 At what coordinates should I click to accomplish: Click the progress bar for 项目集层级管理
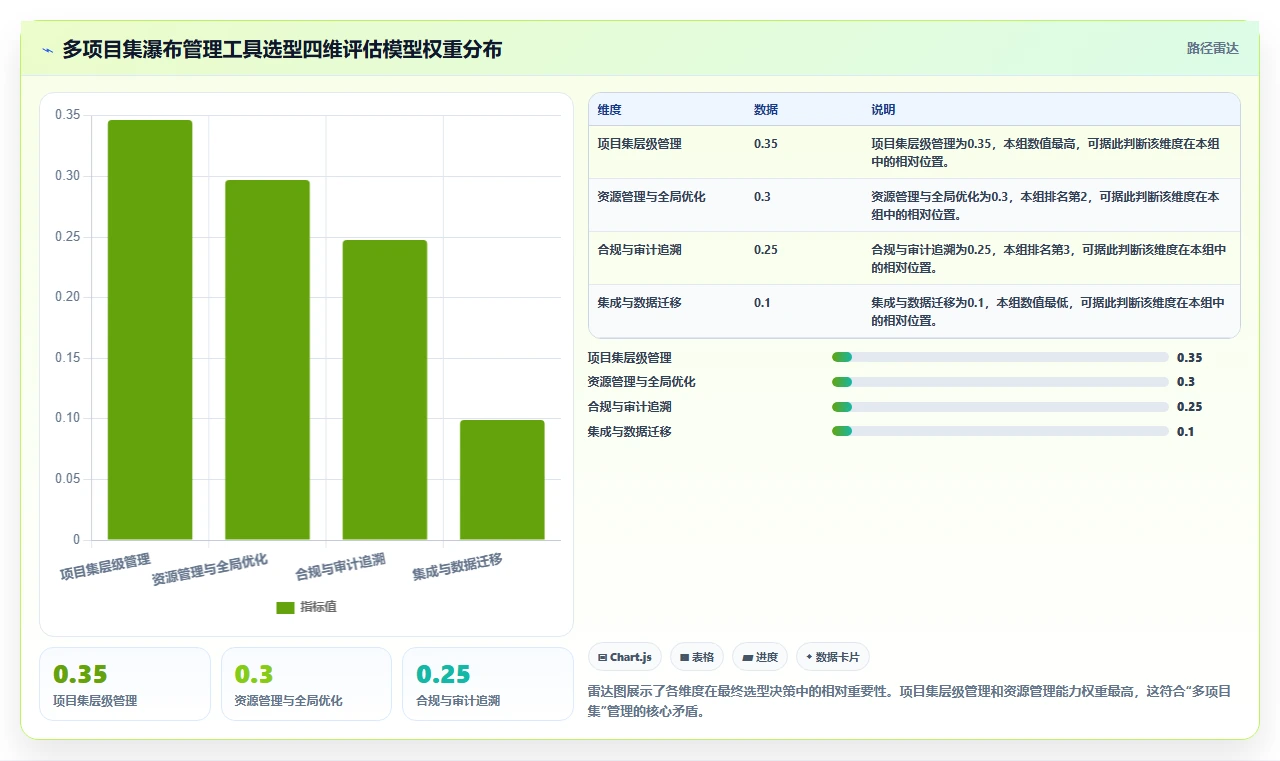click(x=1000, y=357)
